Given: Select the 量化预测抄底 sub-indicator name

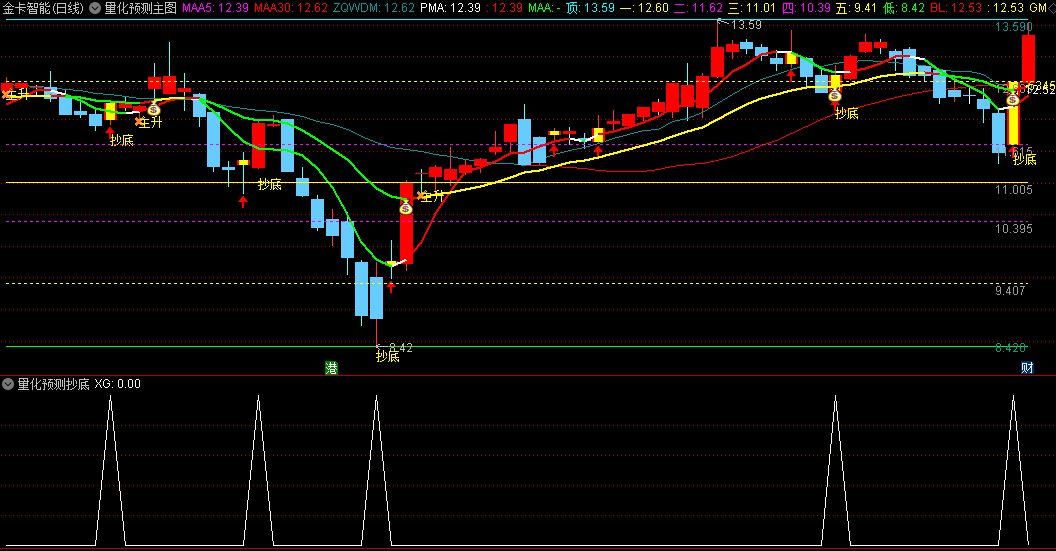Looking at the screenshot, I should 53,384.
